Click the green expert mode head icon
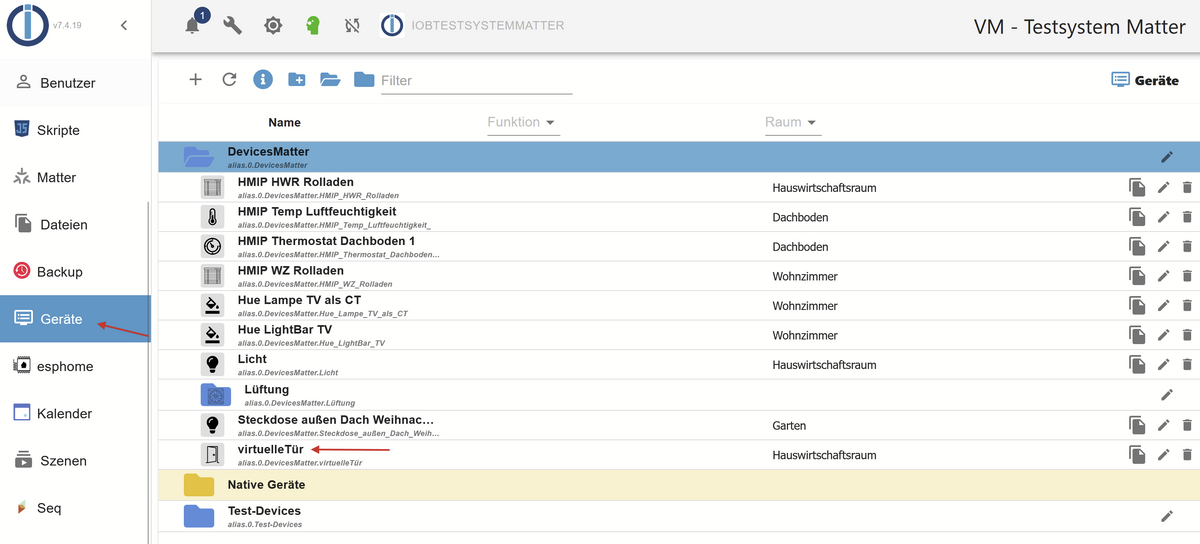The width and height of the screenshot is (1200, 544). pos(313,26)
